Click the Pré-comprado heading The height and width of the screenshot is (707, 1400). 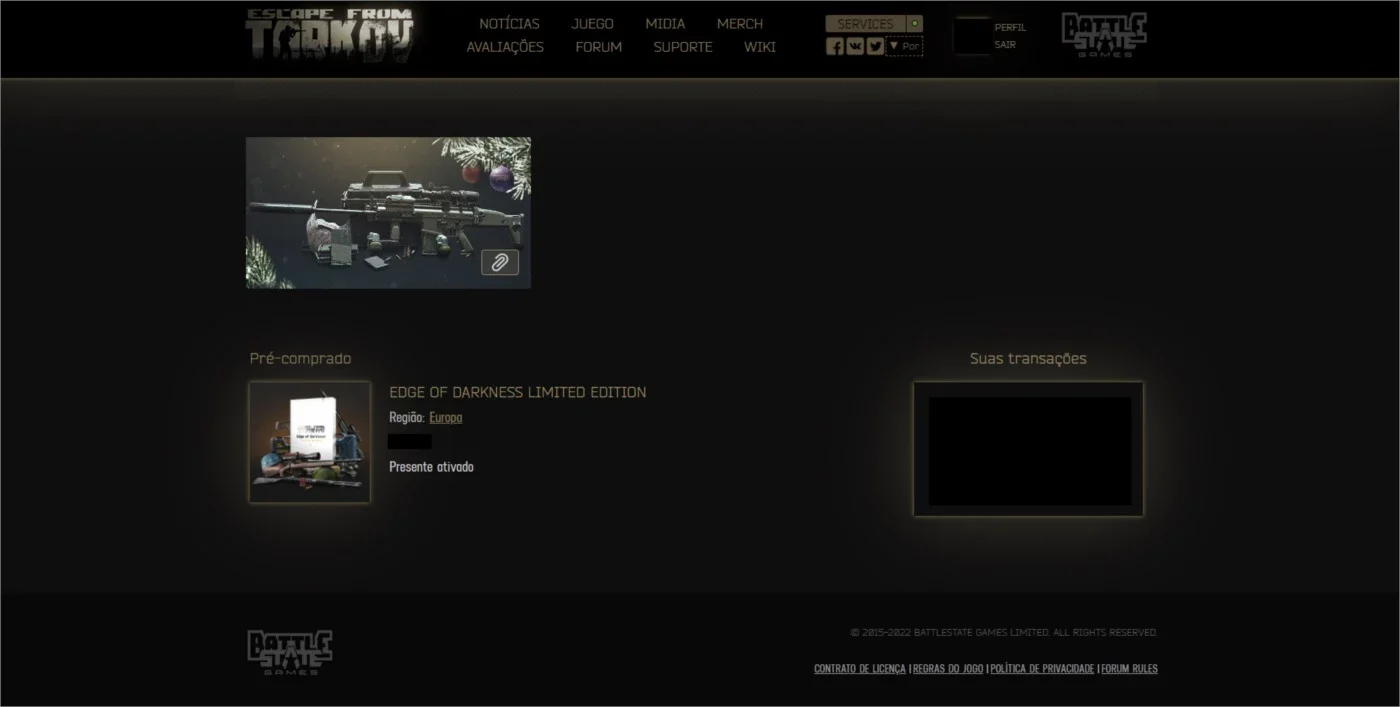tap(300, 358)
